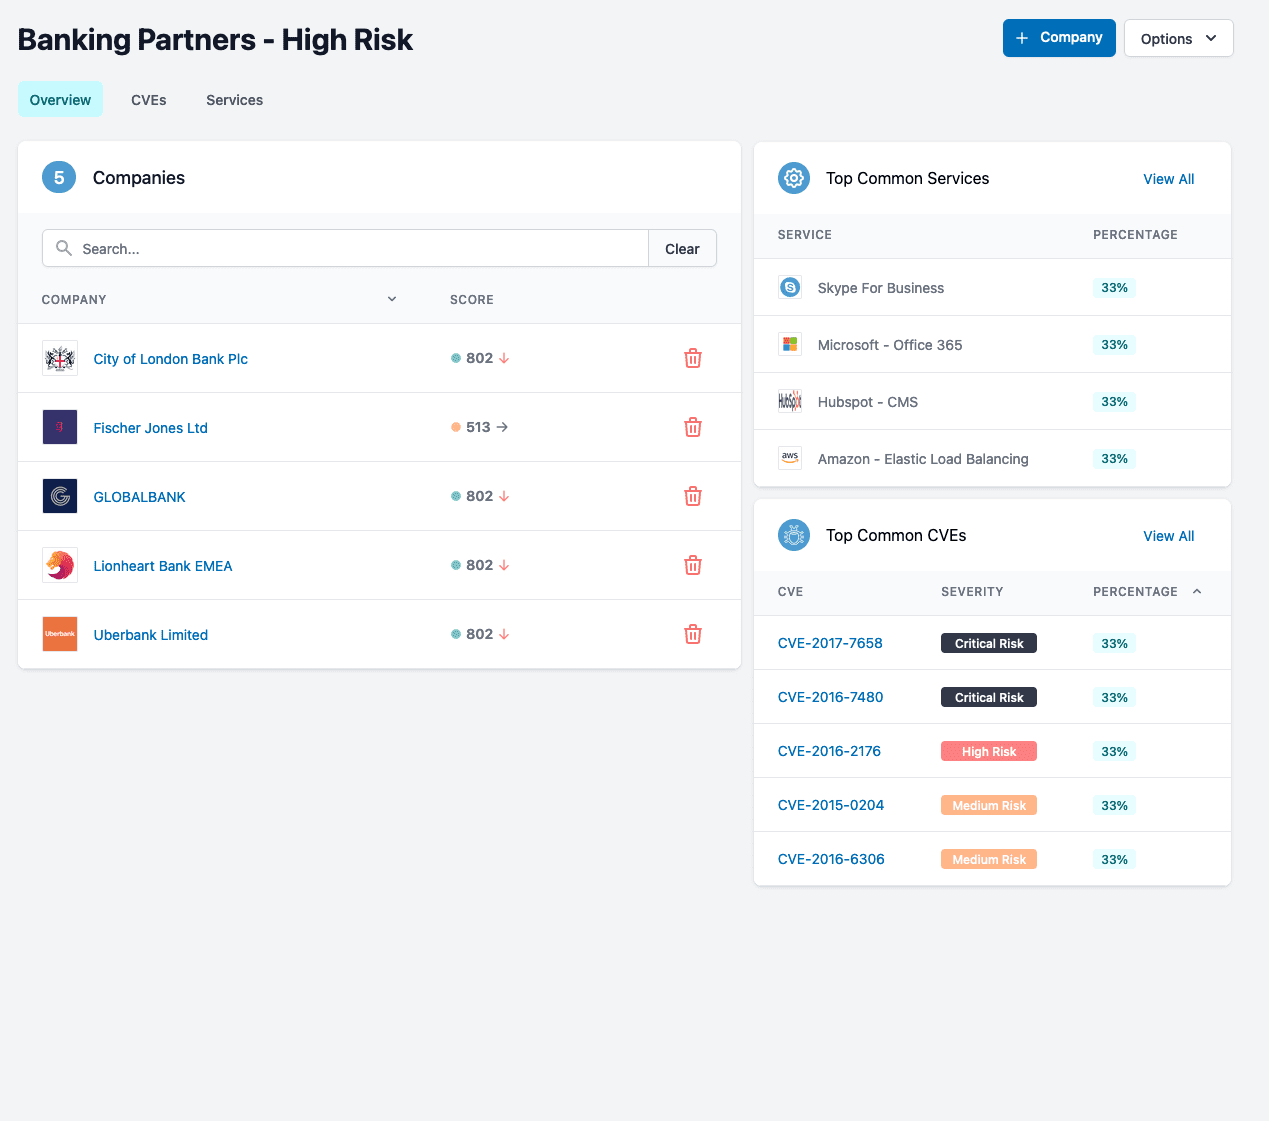
Task: Click the Uberbank orange logo thumbnail
Action: click(60, 634)
